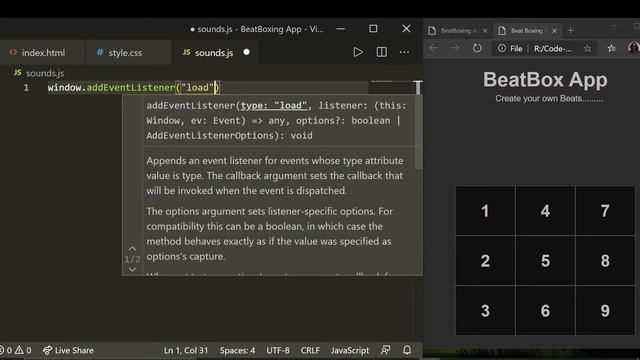This screenshot has height=360, width=640.
Task: Maximize the VS Code window
Action: [373, 29]
